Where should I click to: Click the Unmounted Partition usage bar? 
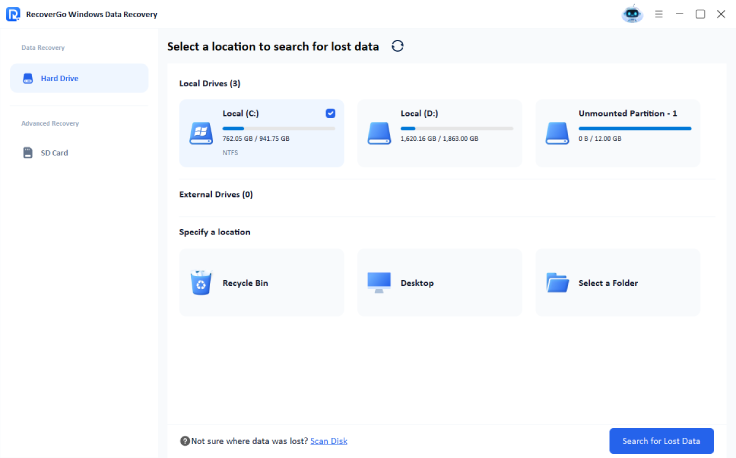coord(635,128)
